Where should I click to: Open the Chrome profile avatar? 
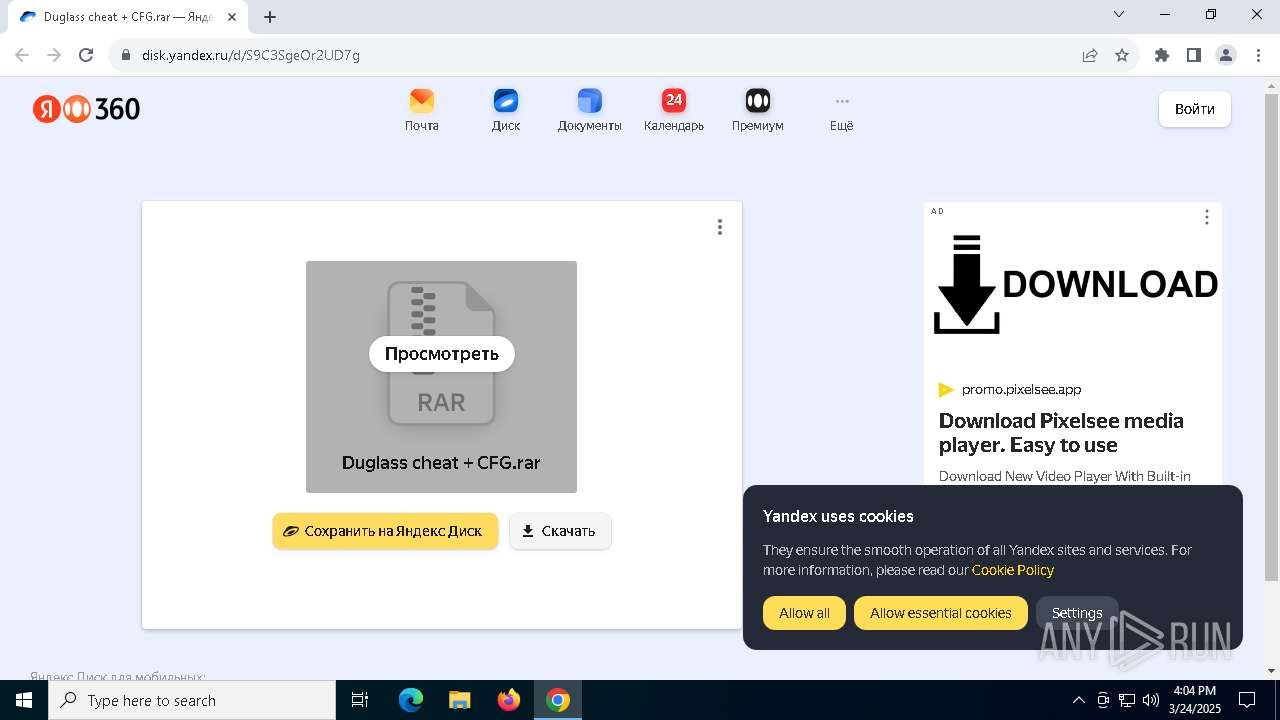1226,55
